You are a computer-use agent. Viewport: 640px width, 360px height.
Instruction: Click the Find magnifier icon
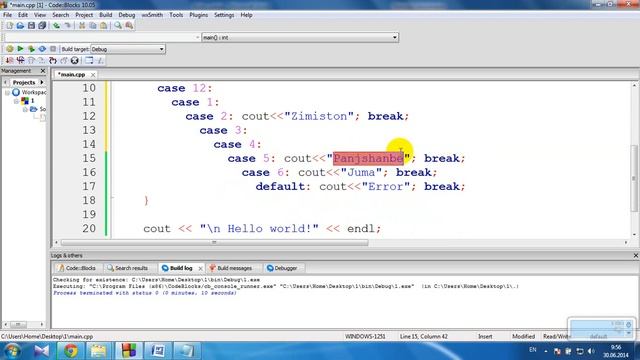click(x=118, y=26)
